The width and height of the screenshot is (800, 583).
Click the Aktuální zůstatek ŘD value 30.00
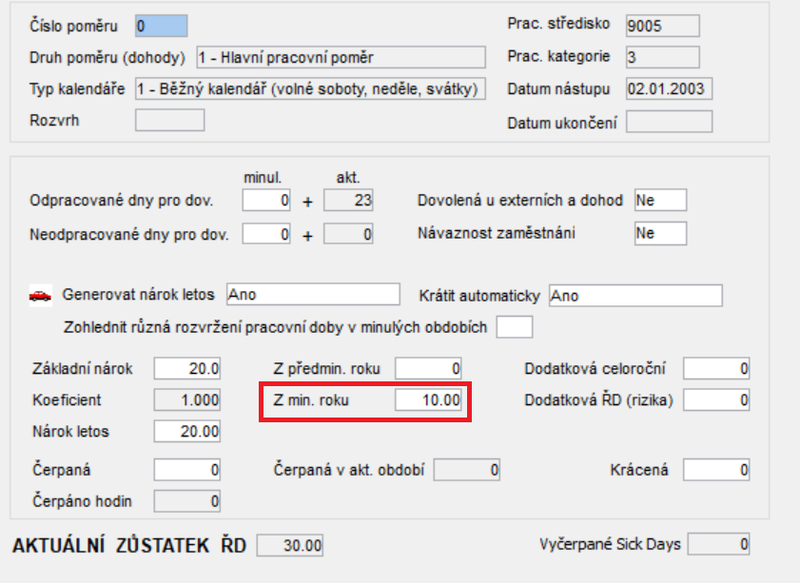coord(290,545)
